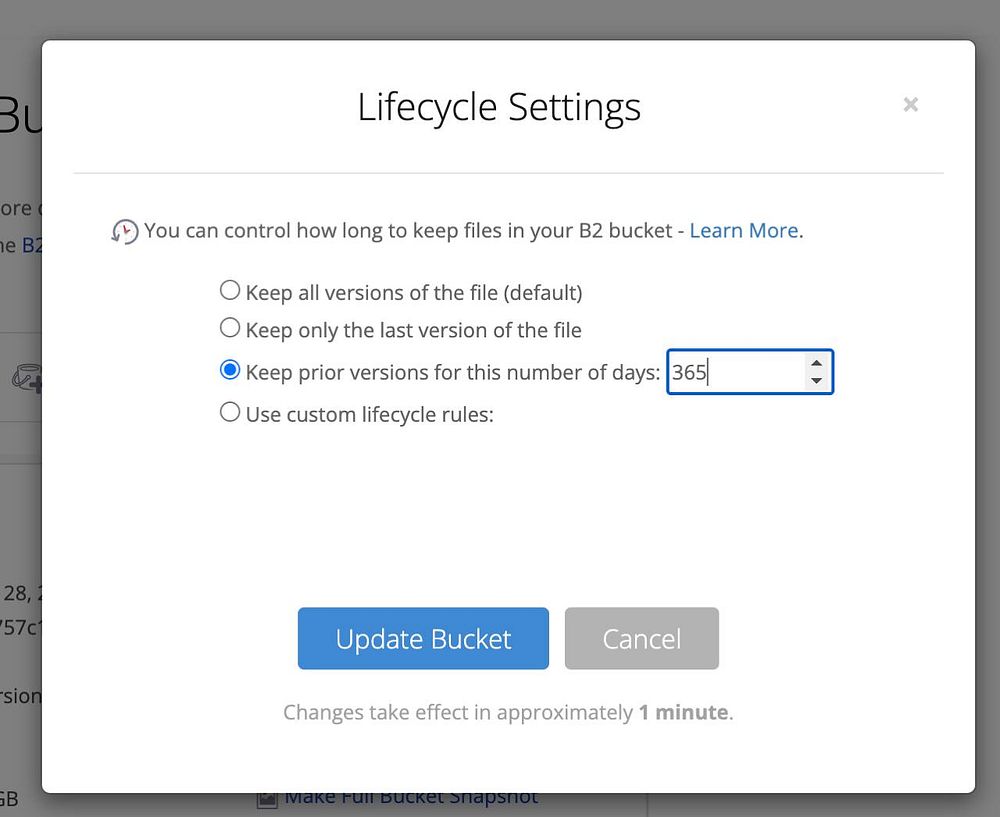Click the B2 link behind the dialog
Image resolution: width=1000 pixels, height=817 pixels.
33,245
